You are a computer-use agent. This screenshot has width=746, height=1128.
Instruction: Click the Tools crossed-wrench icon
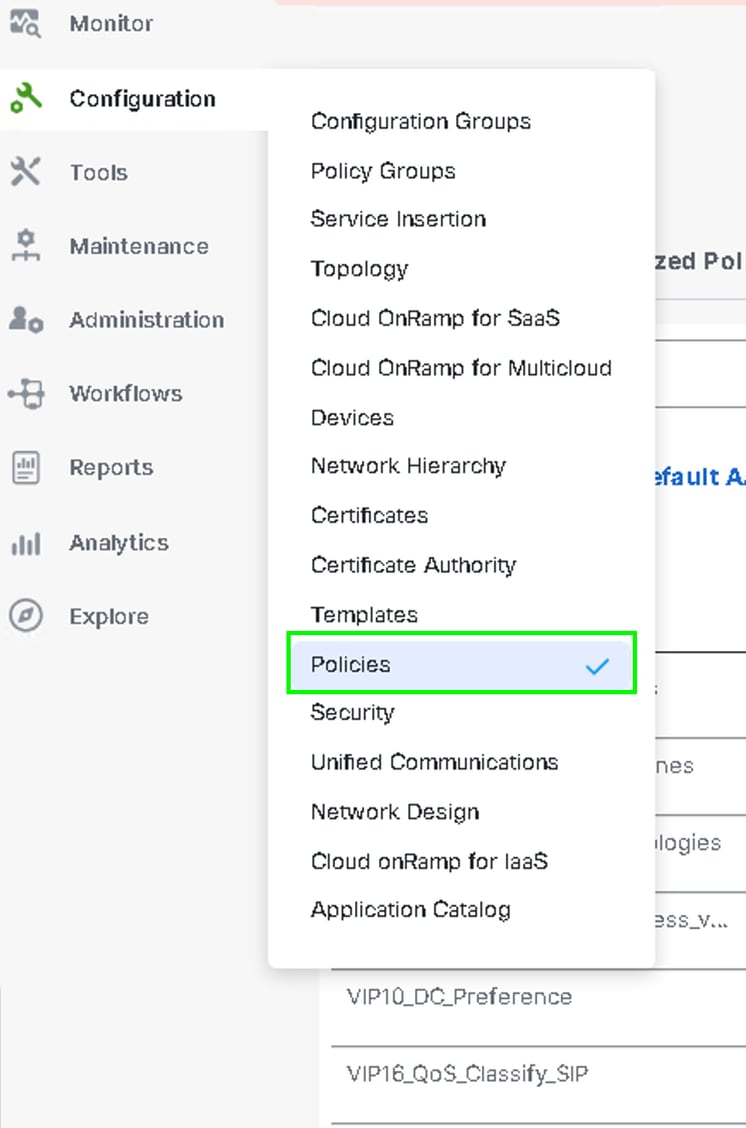(25, 172)
